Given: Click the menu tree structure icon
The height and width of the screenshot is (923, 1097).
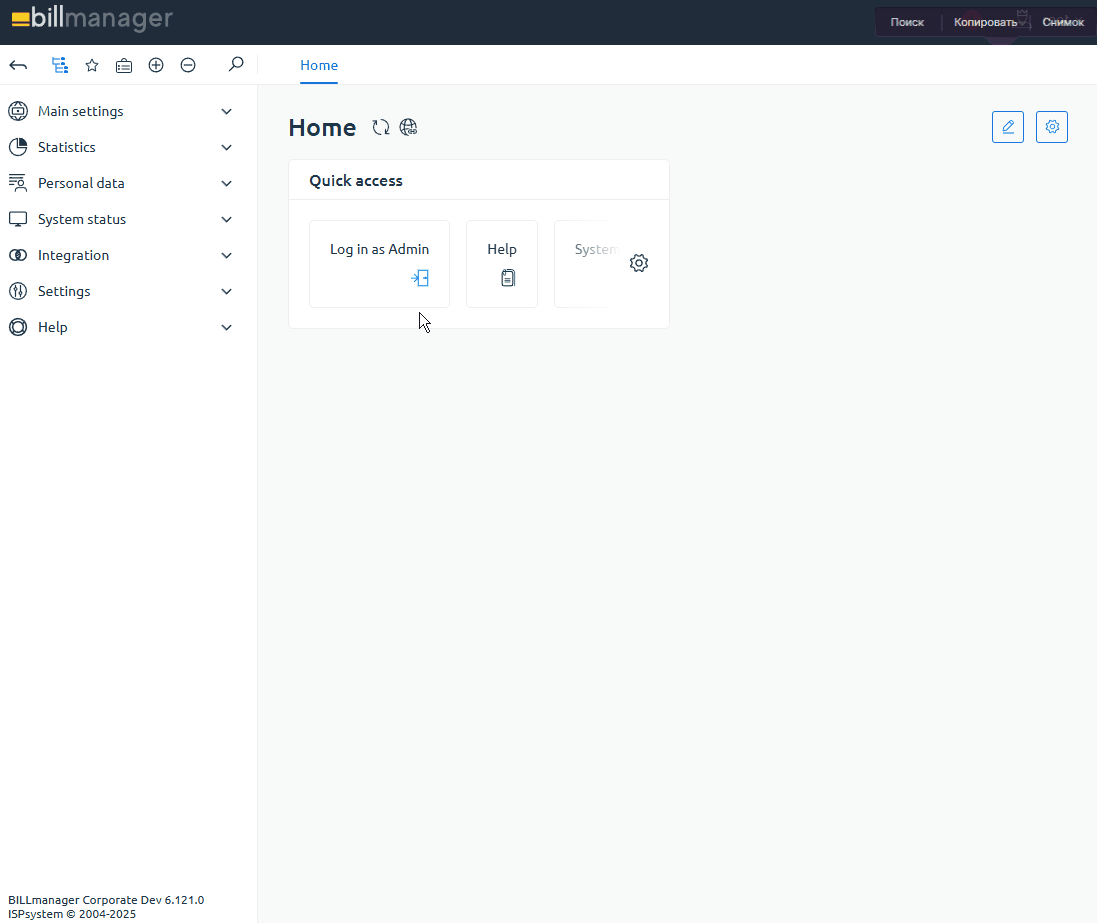Looking at the screenshot, I should coord(60,65).
